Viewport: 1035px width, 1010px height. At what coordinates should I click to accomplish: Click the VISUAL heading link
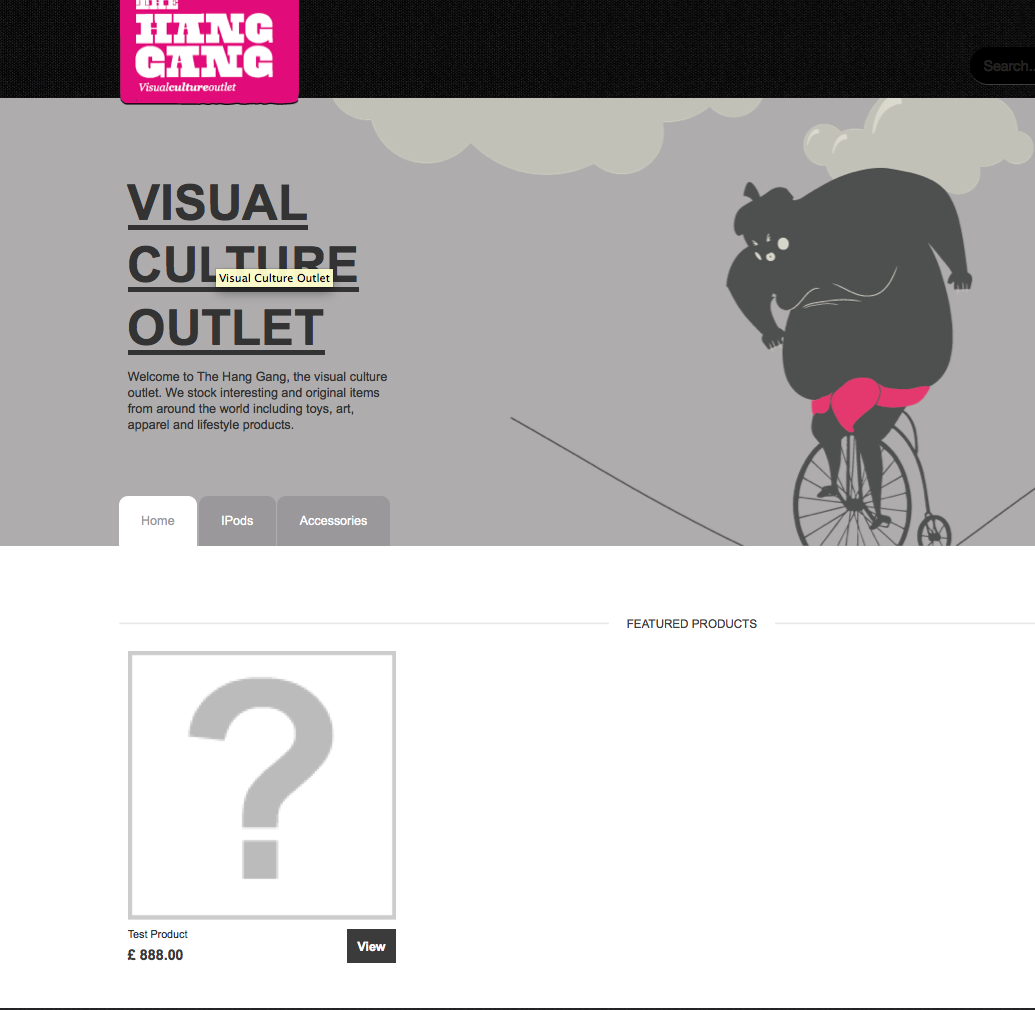tap(217, 203)
